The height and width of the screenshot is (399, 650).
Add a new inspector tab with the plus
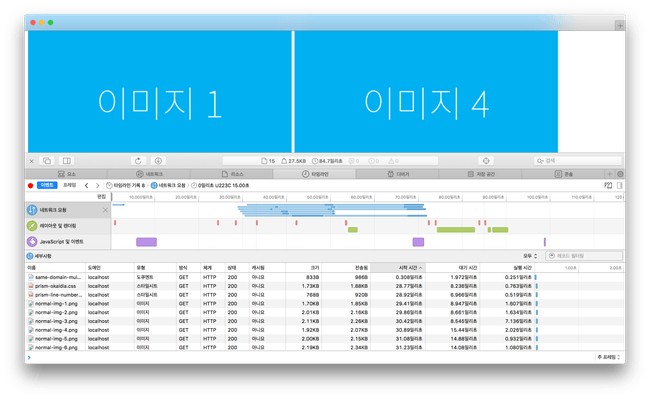point(610,174)
